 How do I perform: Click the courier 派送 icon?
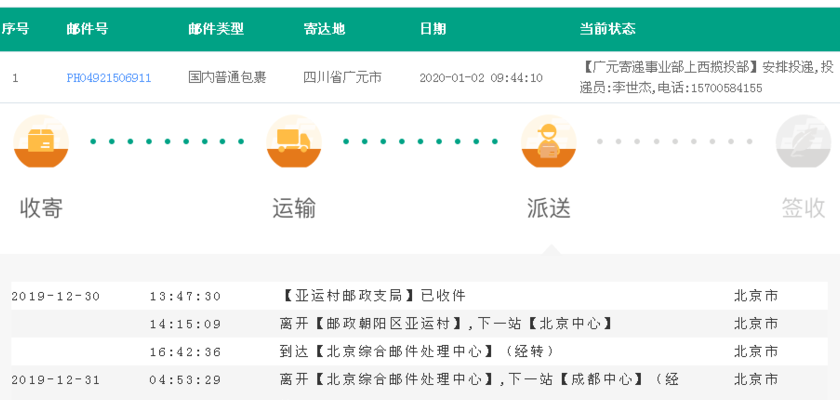pos(549,141)
